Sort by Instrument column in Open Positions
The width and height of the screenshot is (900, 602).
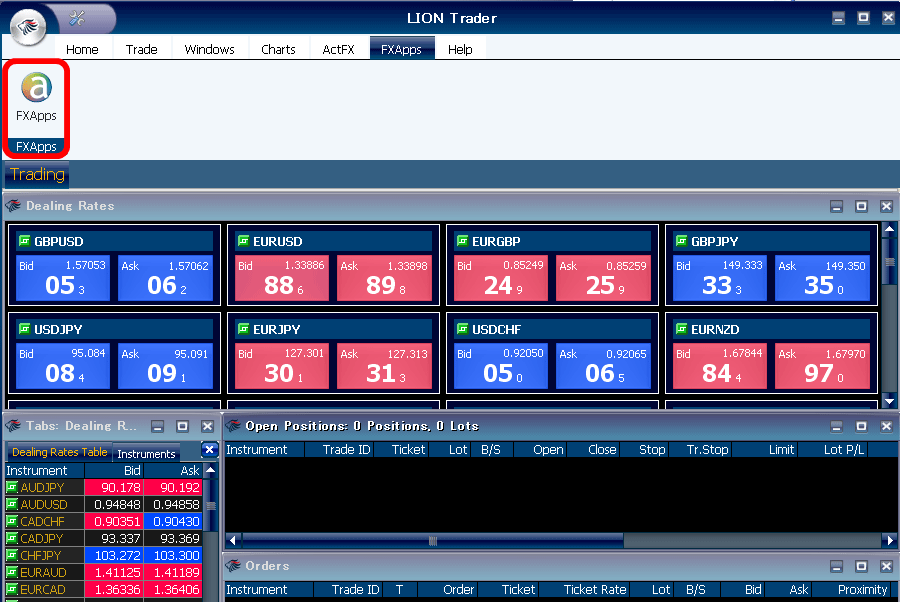(x=257, y=450)
